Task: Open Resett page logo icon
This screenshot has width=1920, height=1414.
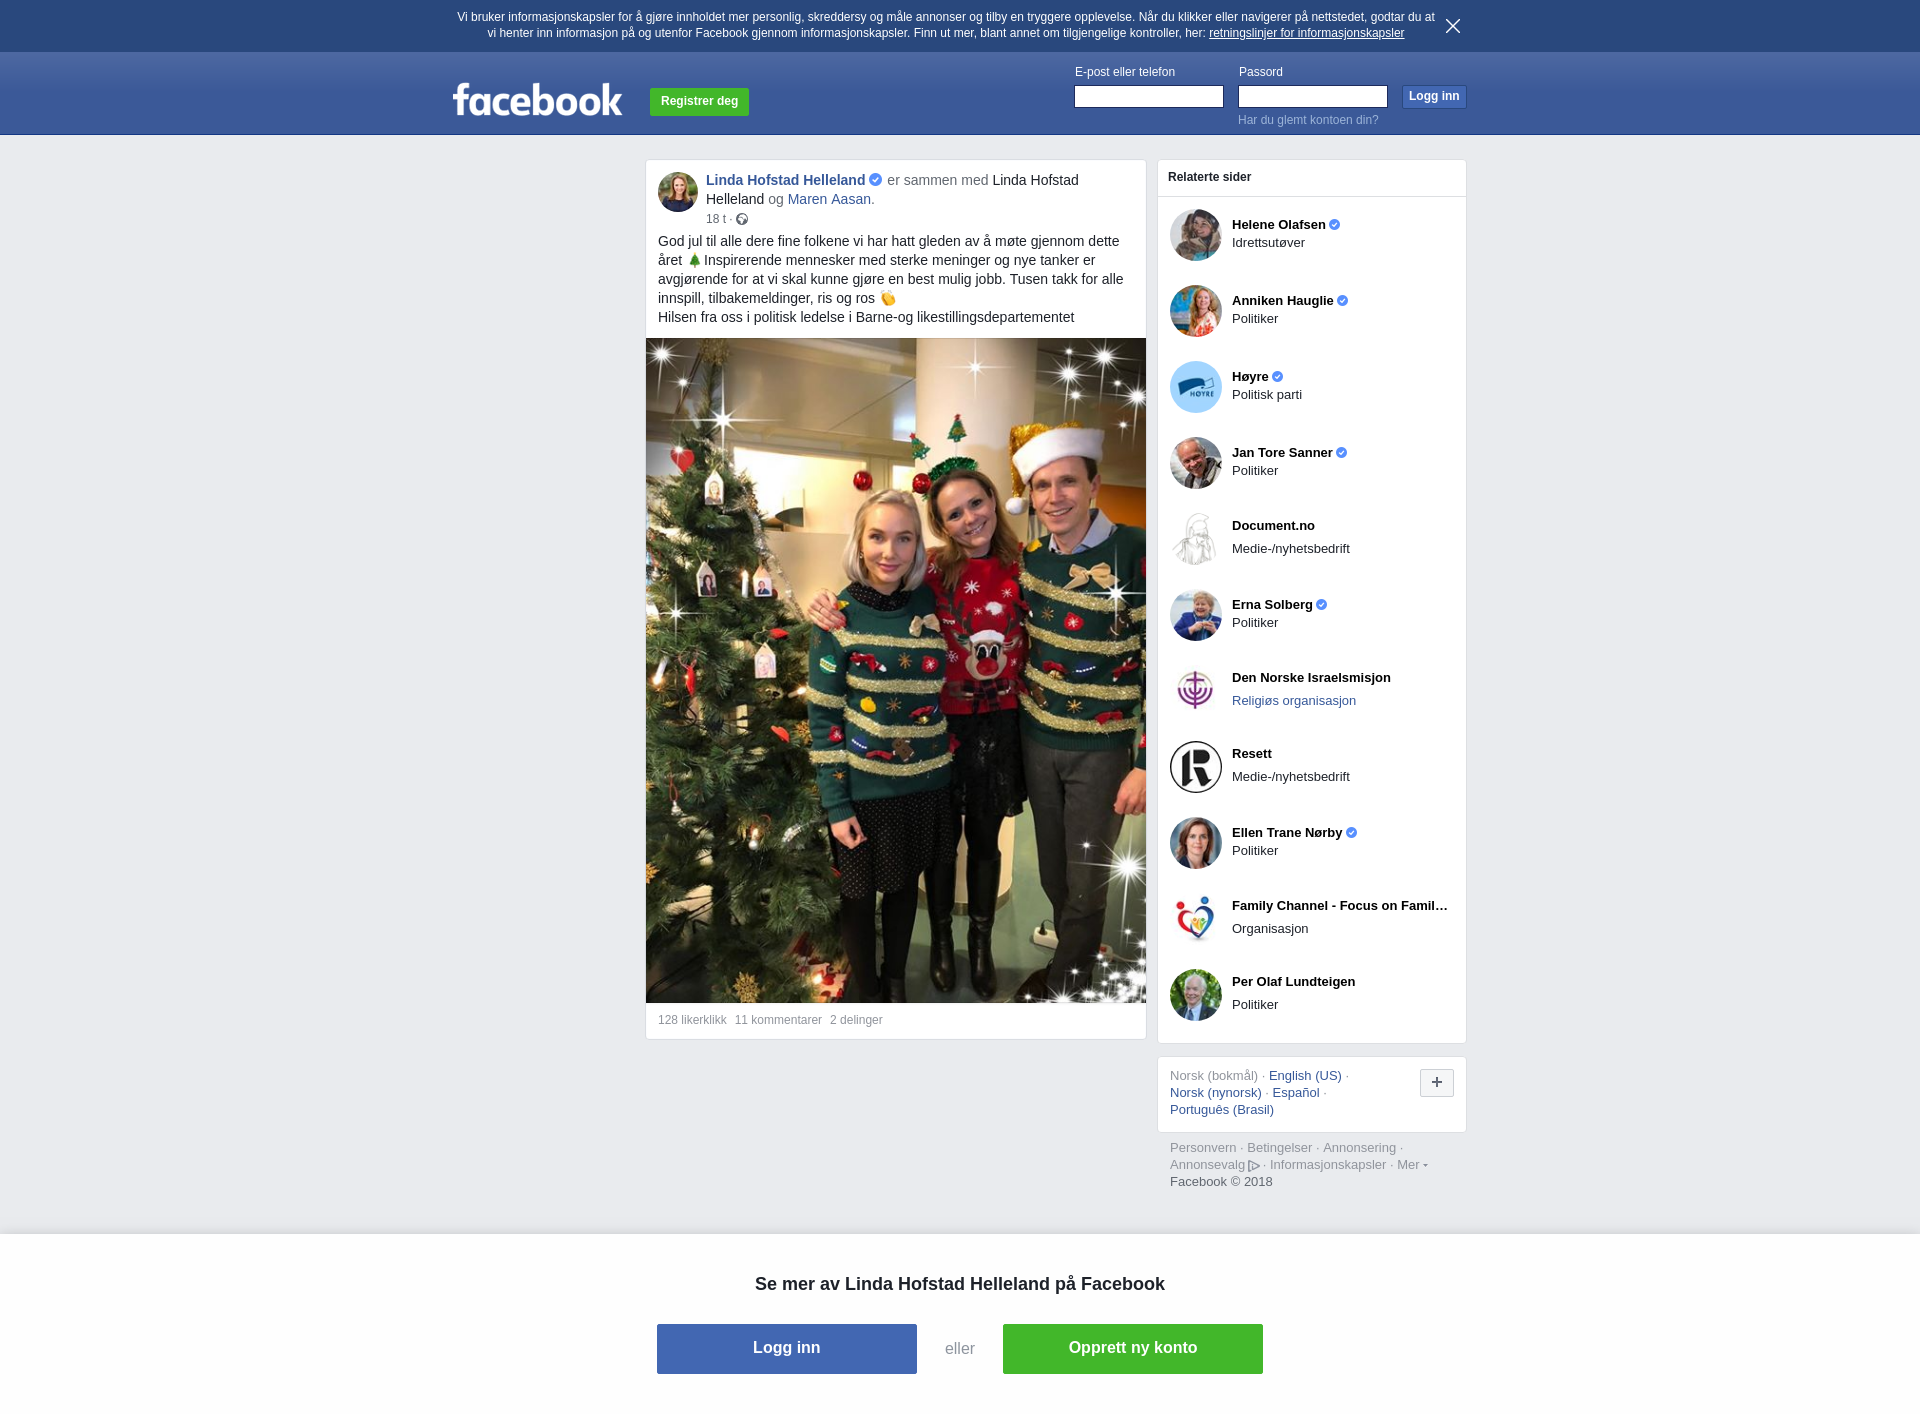Action: pyautogui.click(x=1196, y=767)
